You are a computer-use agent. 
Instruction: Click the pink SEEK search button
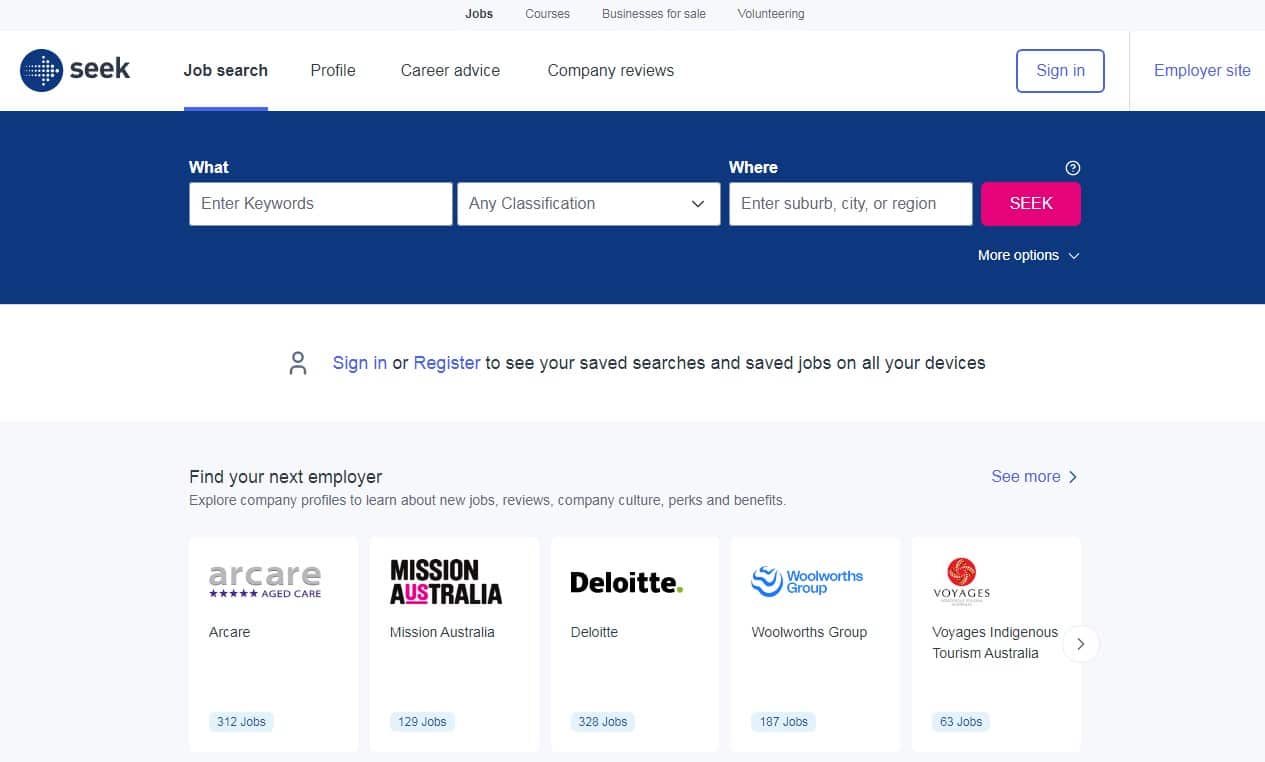[x=1031, y=204]
